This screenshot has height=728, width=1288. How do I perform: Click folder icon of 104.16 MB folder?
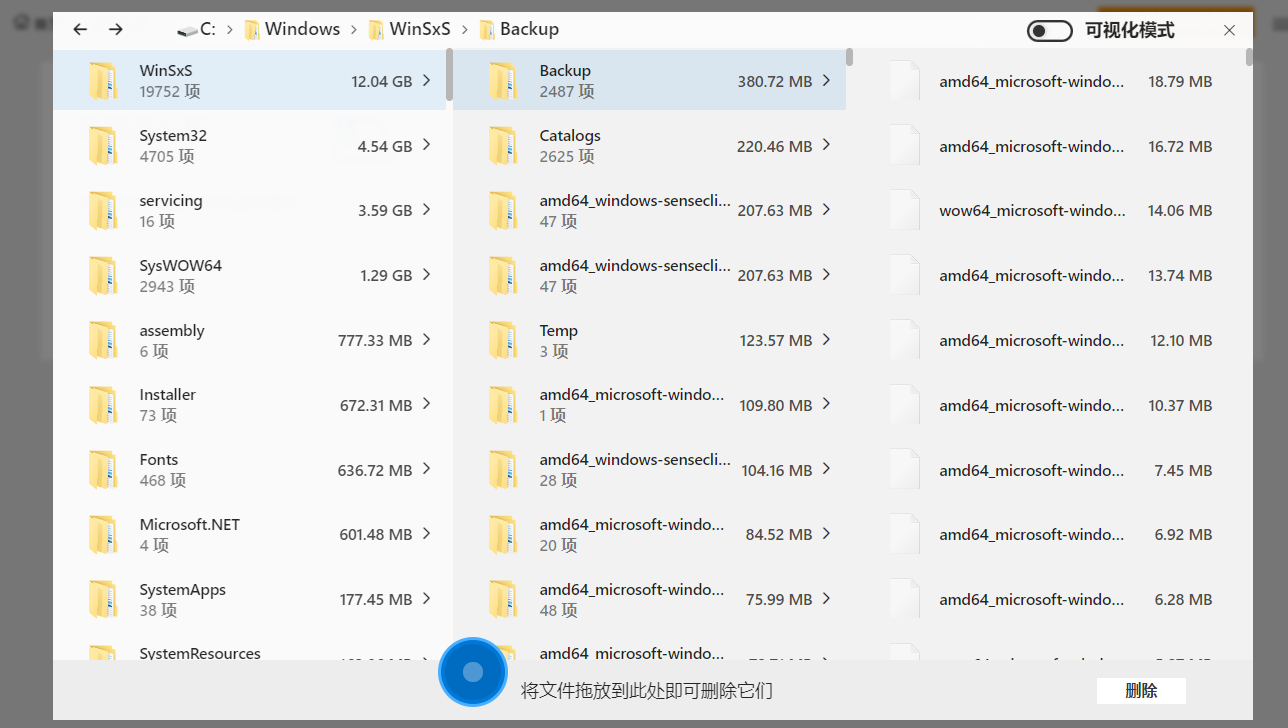click(x=503, y=470)
